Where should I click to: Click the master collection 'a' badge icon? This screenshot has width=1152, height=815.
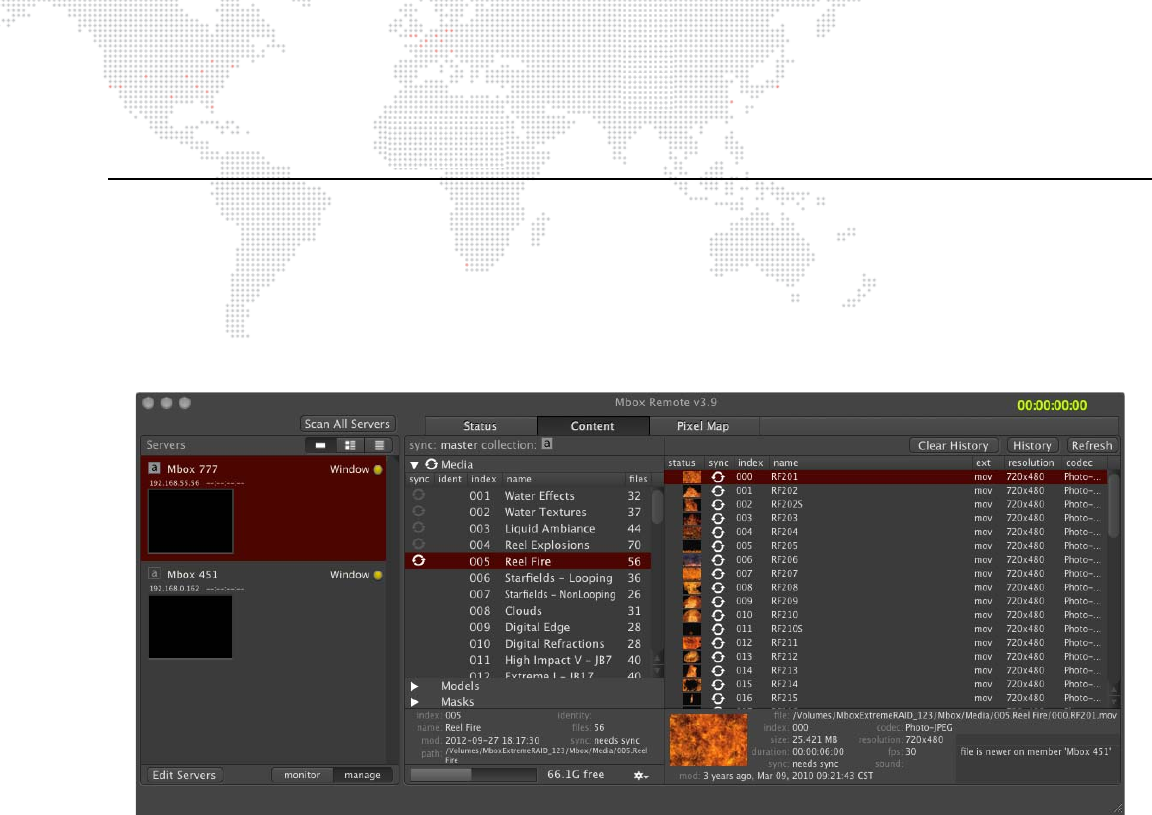(x=547, y=444)
